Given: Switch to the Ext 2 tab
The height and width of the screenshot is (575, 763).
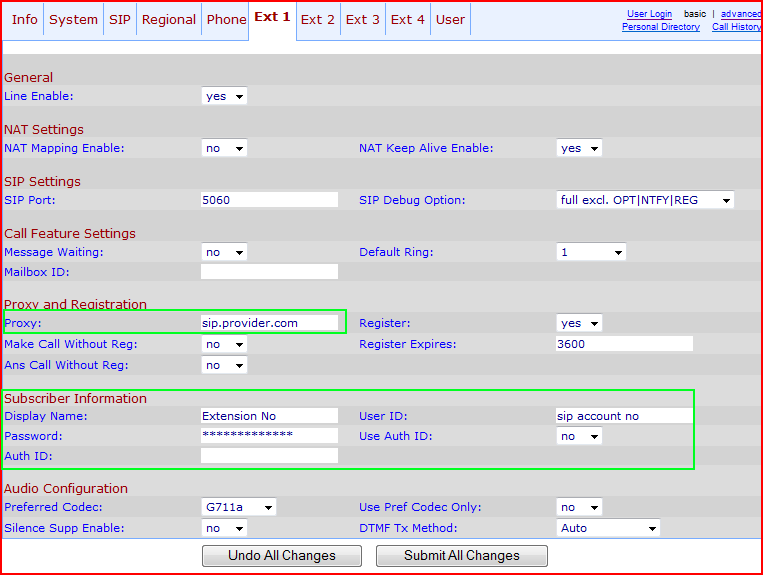Looking at the screenshot, I should [318, 20].
